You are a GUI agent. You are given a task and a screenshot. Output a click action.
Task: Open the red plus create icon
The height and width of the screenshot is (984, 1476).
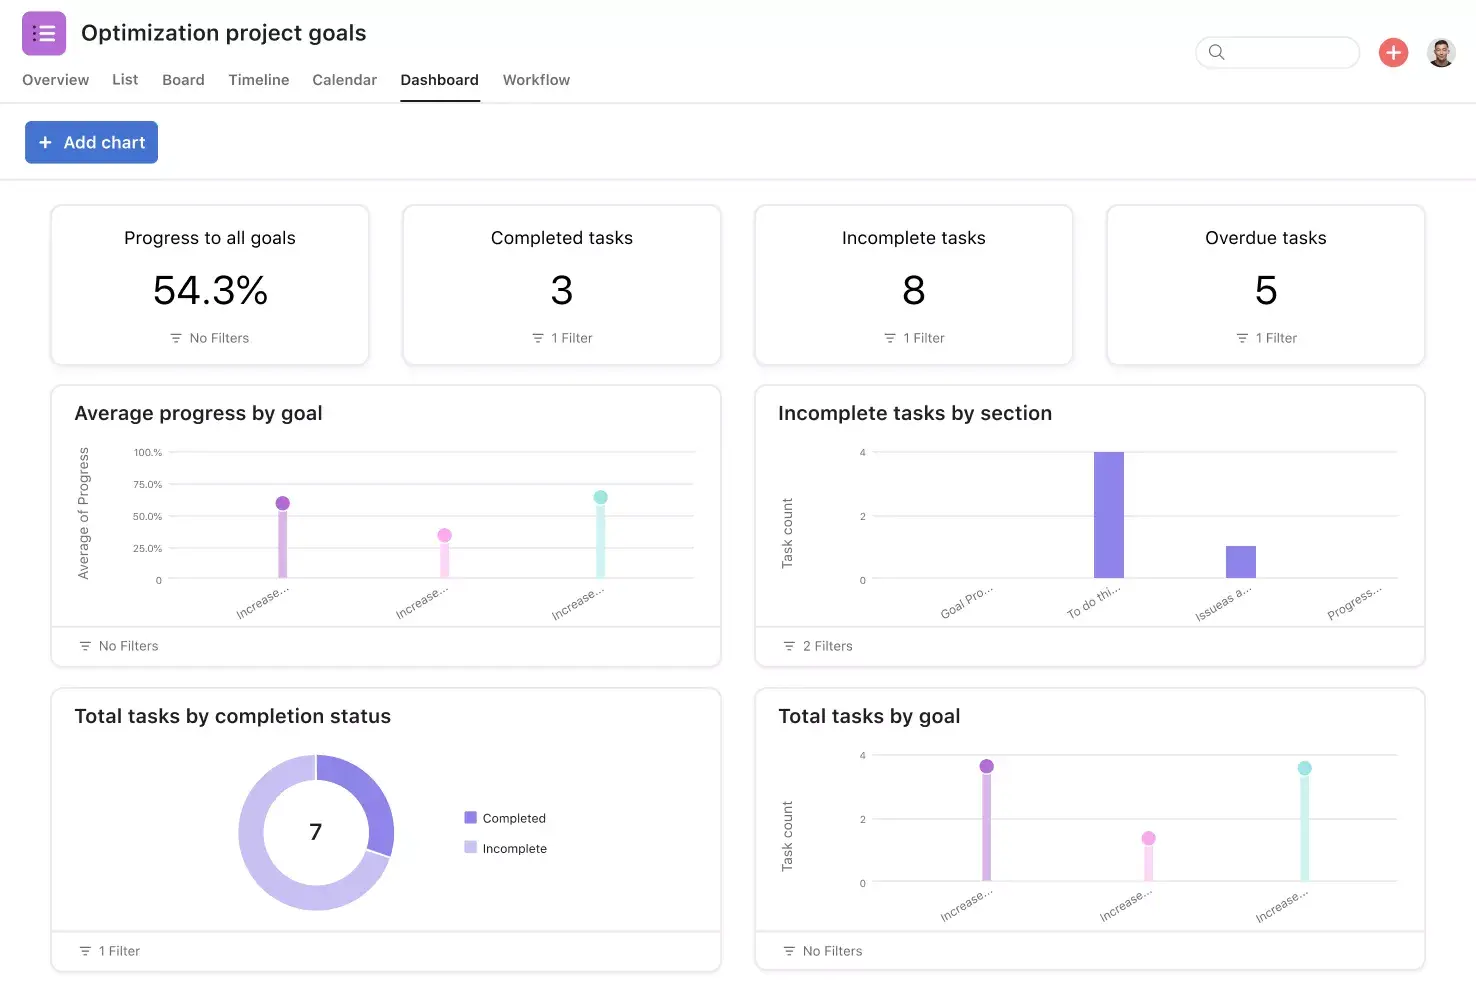point(1393,52)
